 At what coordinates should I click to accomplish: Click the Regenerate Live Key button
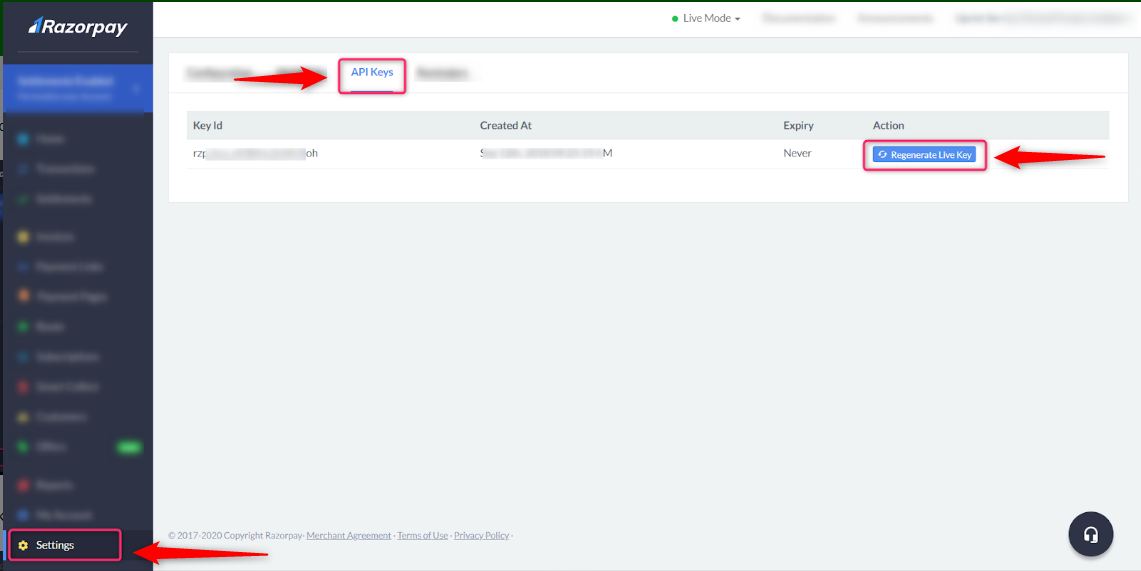pyautogui.click(x=924, y=155)
